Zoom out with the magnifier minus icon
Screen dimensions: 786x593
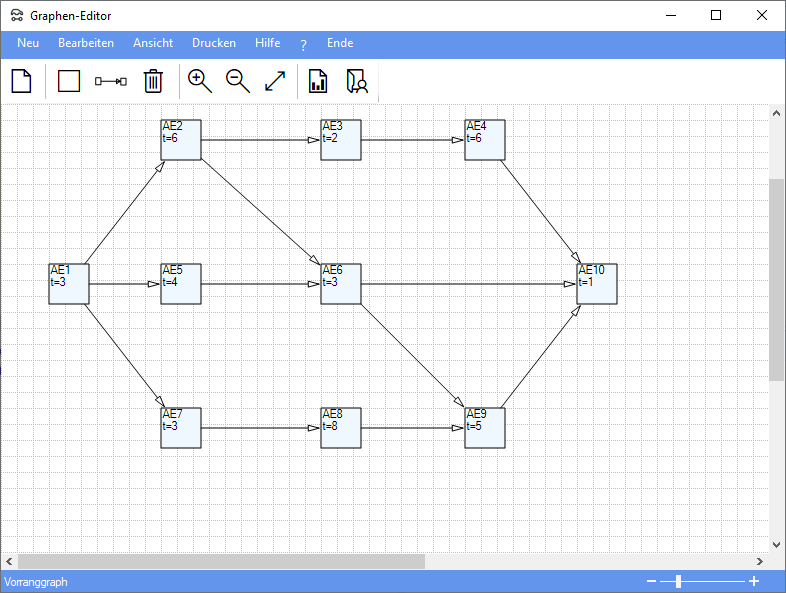pyautogui.click(x=238, y=81)
